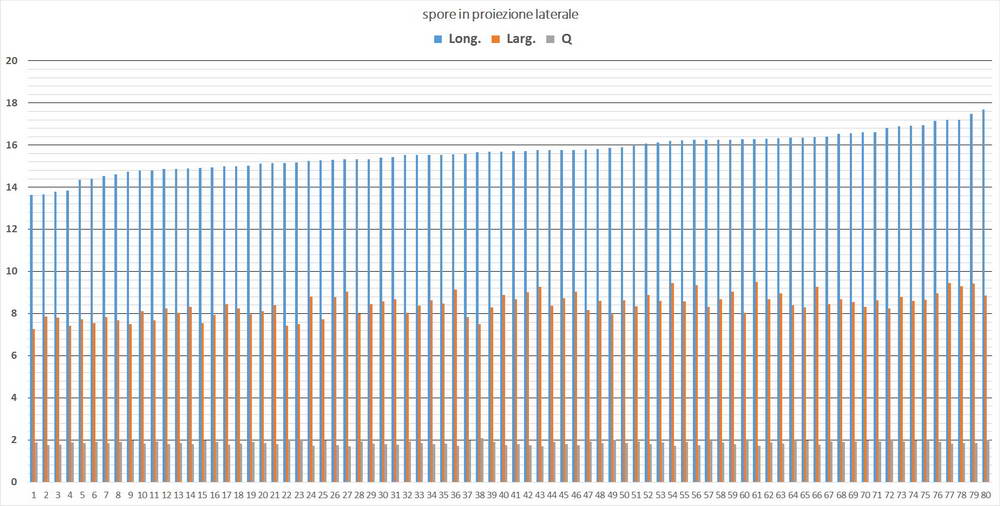Click the y-axis label 4
Viewport: 1000px width, 506px height.
13,398
